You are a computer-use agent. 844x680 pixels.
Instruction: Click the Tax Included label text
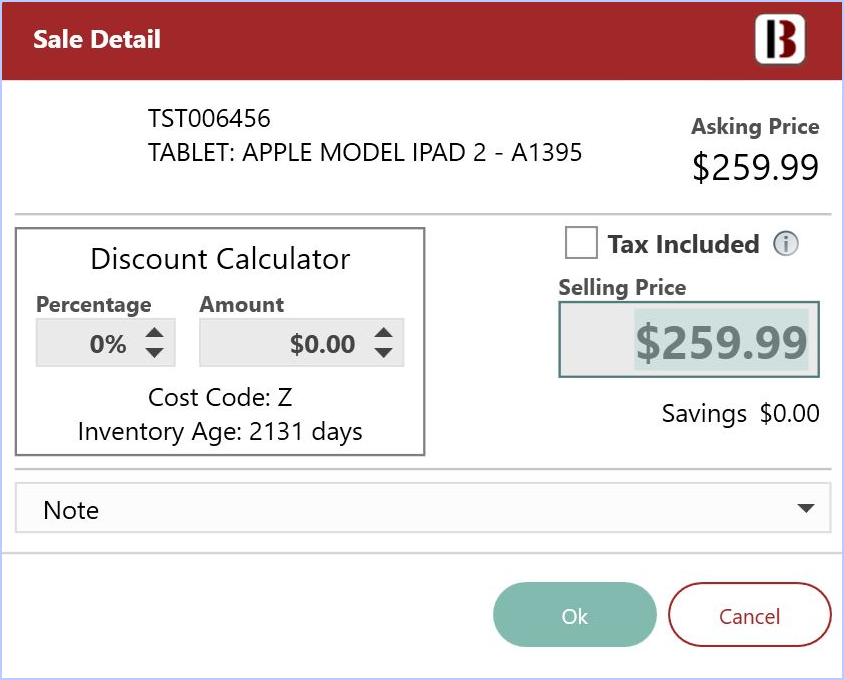tap(683, 244)
